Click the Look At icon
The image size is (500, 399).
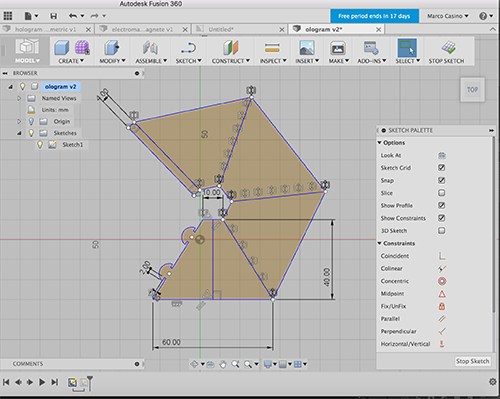click(442, 155)
